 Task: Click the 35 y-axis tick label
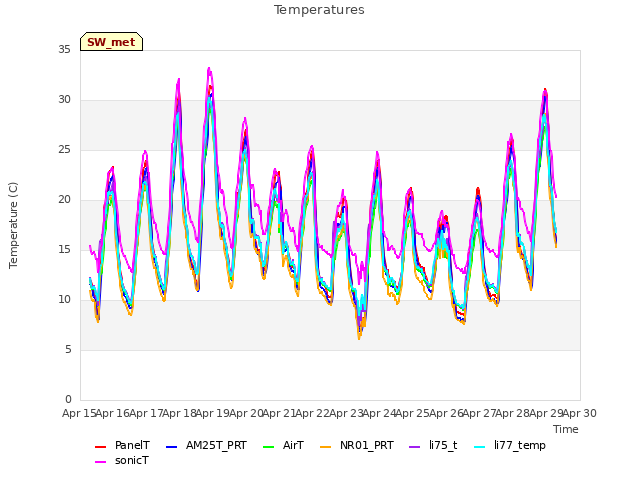64,50
